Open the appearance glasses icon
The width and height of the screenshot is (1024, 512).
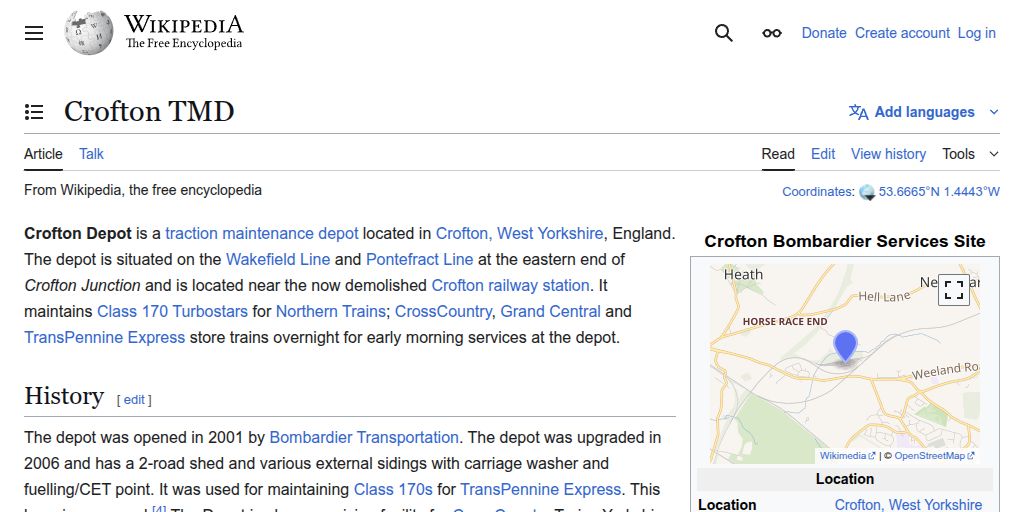click(772, 33)
